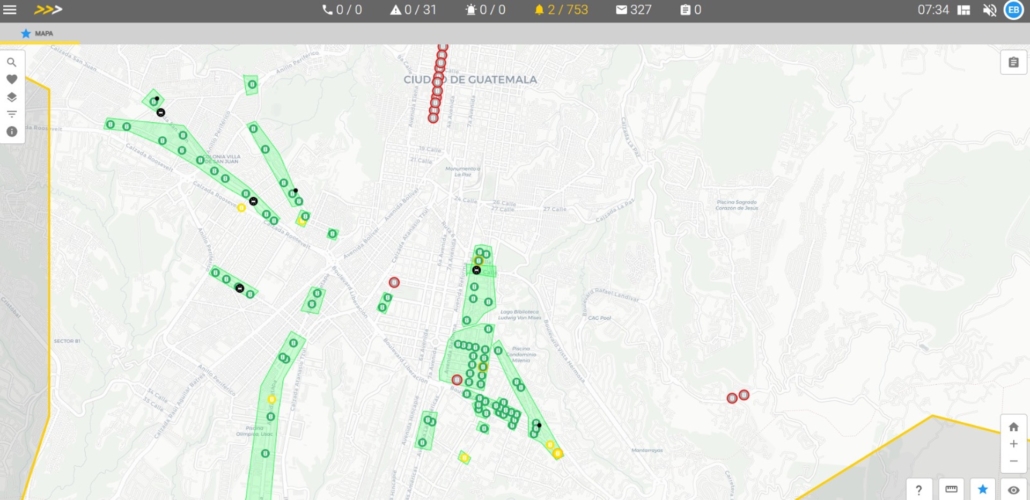Switch to the MAPA tab
Image resolution: width=1030 pixels, height=500 pixels.
point(37,33)
